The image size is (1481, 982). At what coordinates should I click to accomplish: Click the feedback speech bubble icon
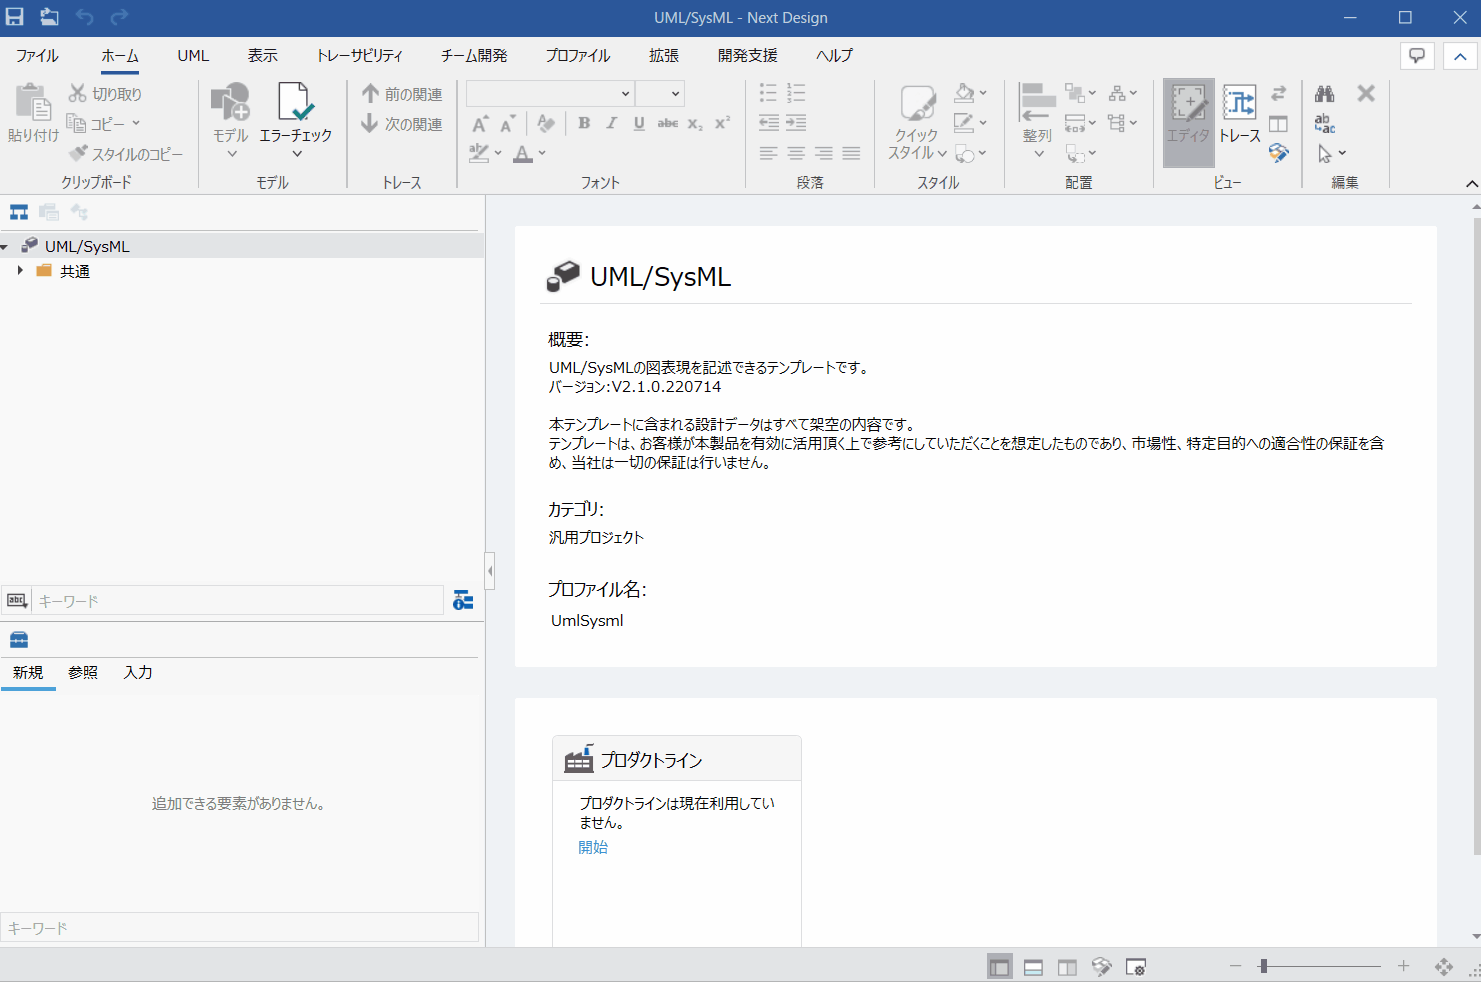[1417, 56]
